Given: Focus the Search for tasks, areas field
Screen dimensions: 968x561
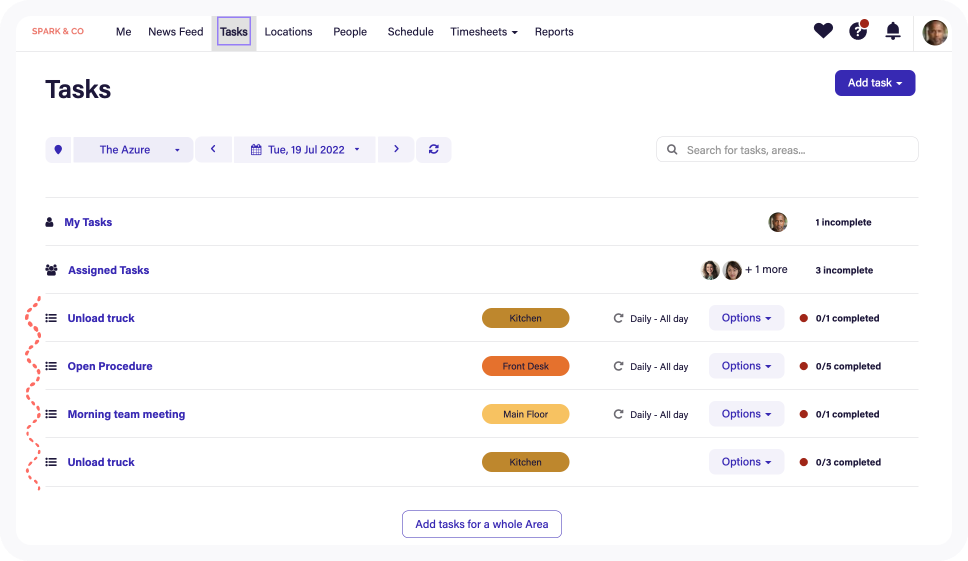Looking at the screenshot, I should coord(787,149).
